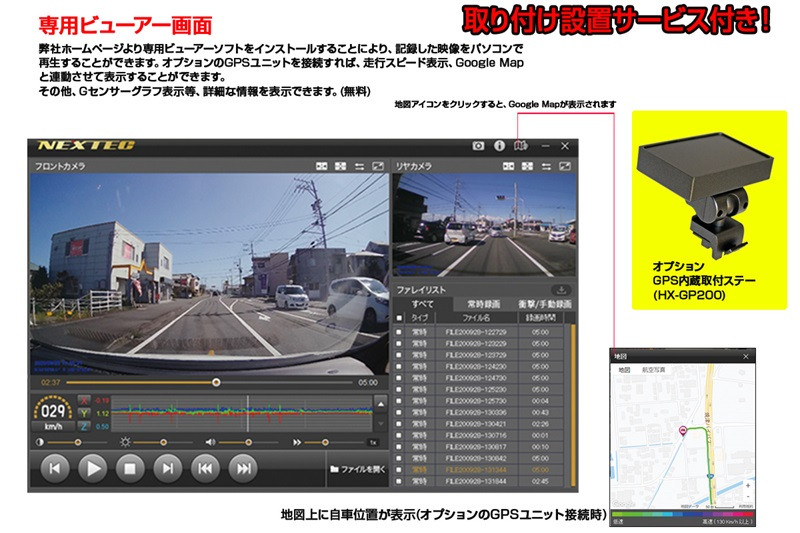Open the info icon in title bar
The height and width of the screenshot is (533, 800).
coord(499,146)
